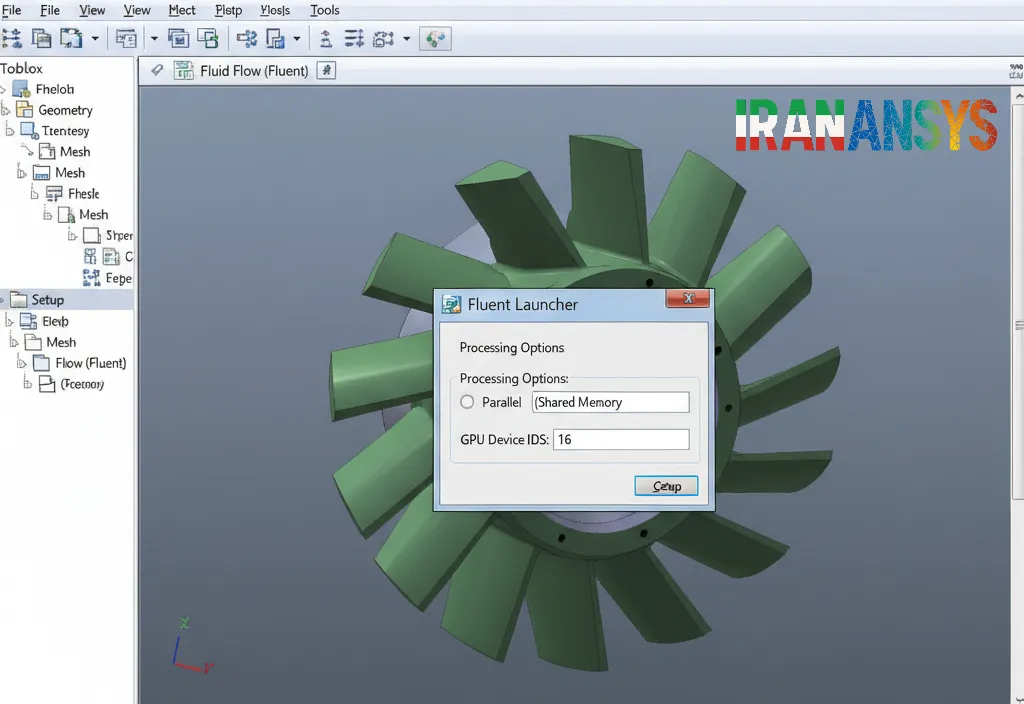Click the square icon beside Sʼrper
This screenshot has width=1024, height=704.
click(x=92, y=235)
